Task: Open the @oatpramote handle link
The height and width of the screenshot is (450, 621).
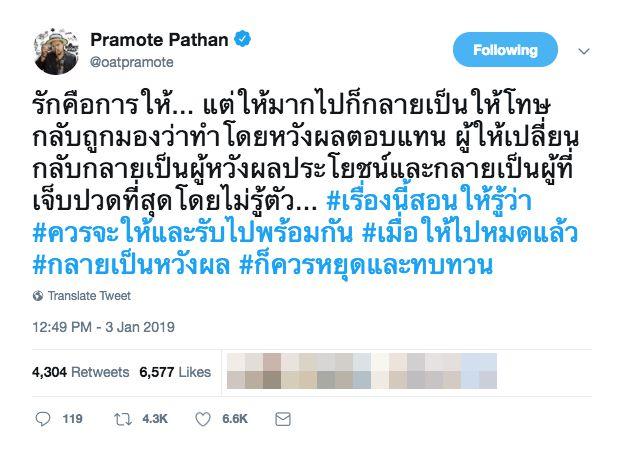Action: pyautogui.click(x=132, y=62)
